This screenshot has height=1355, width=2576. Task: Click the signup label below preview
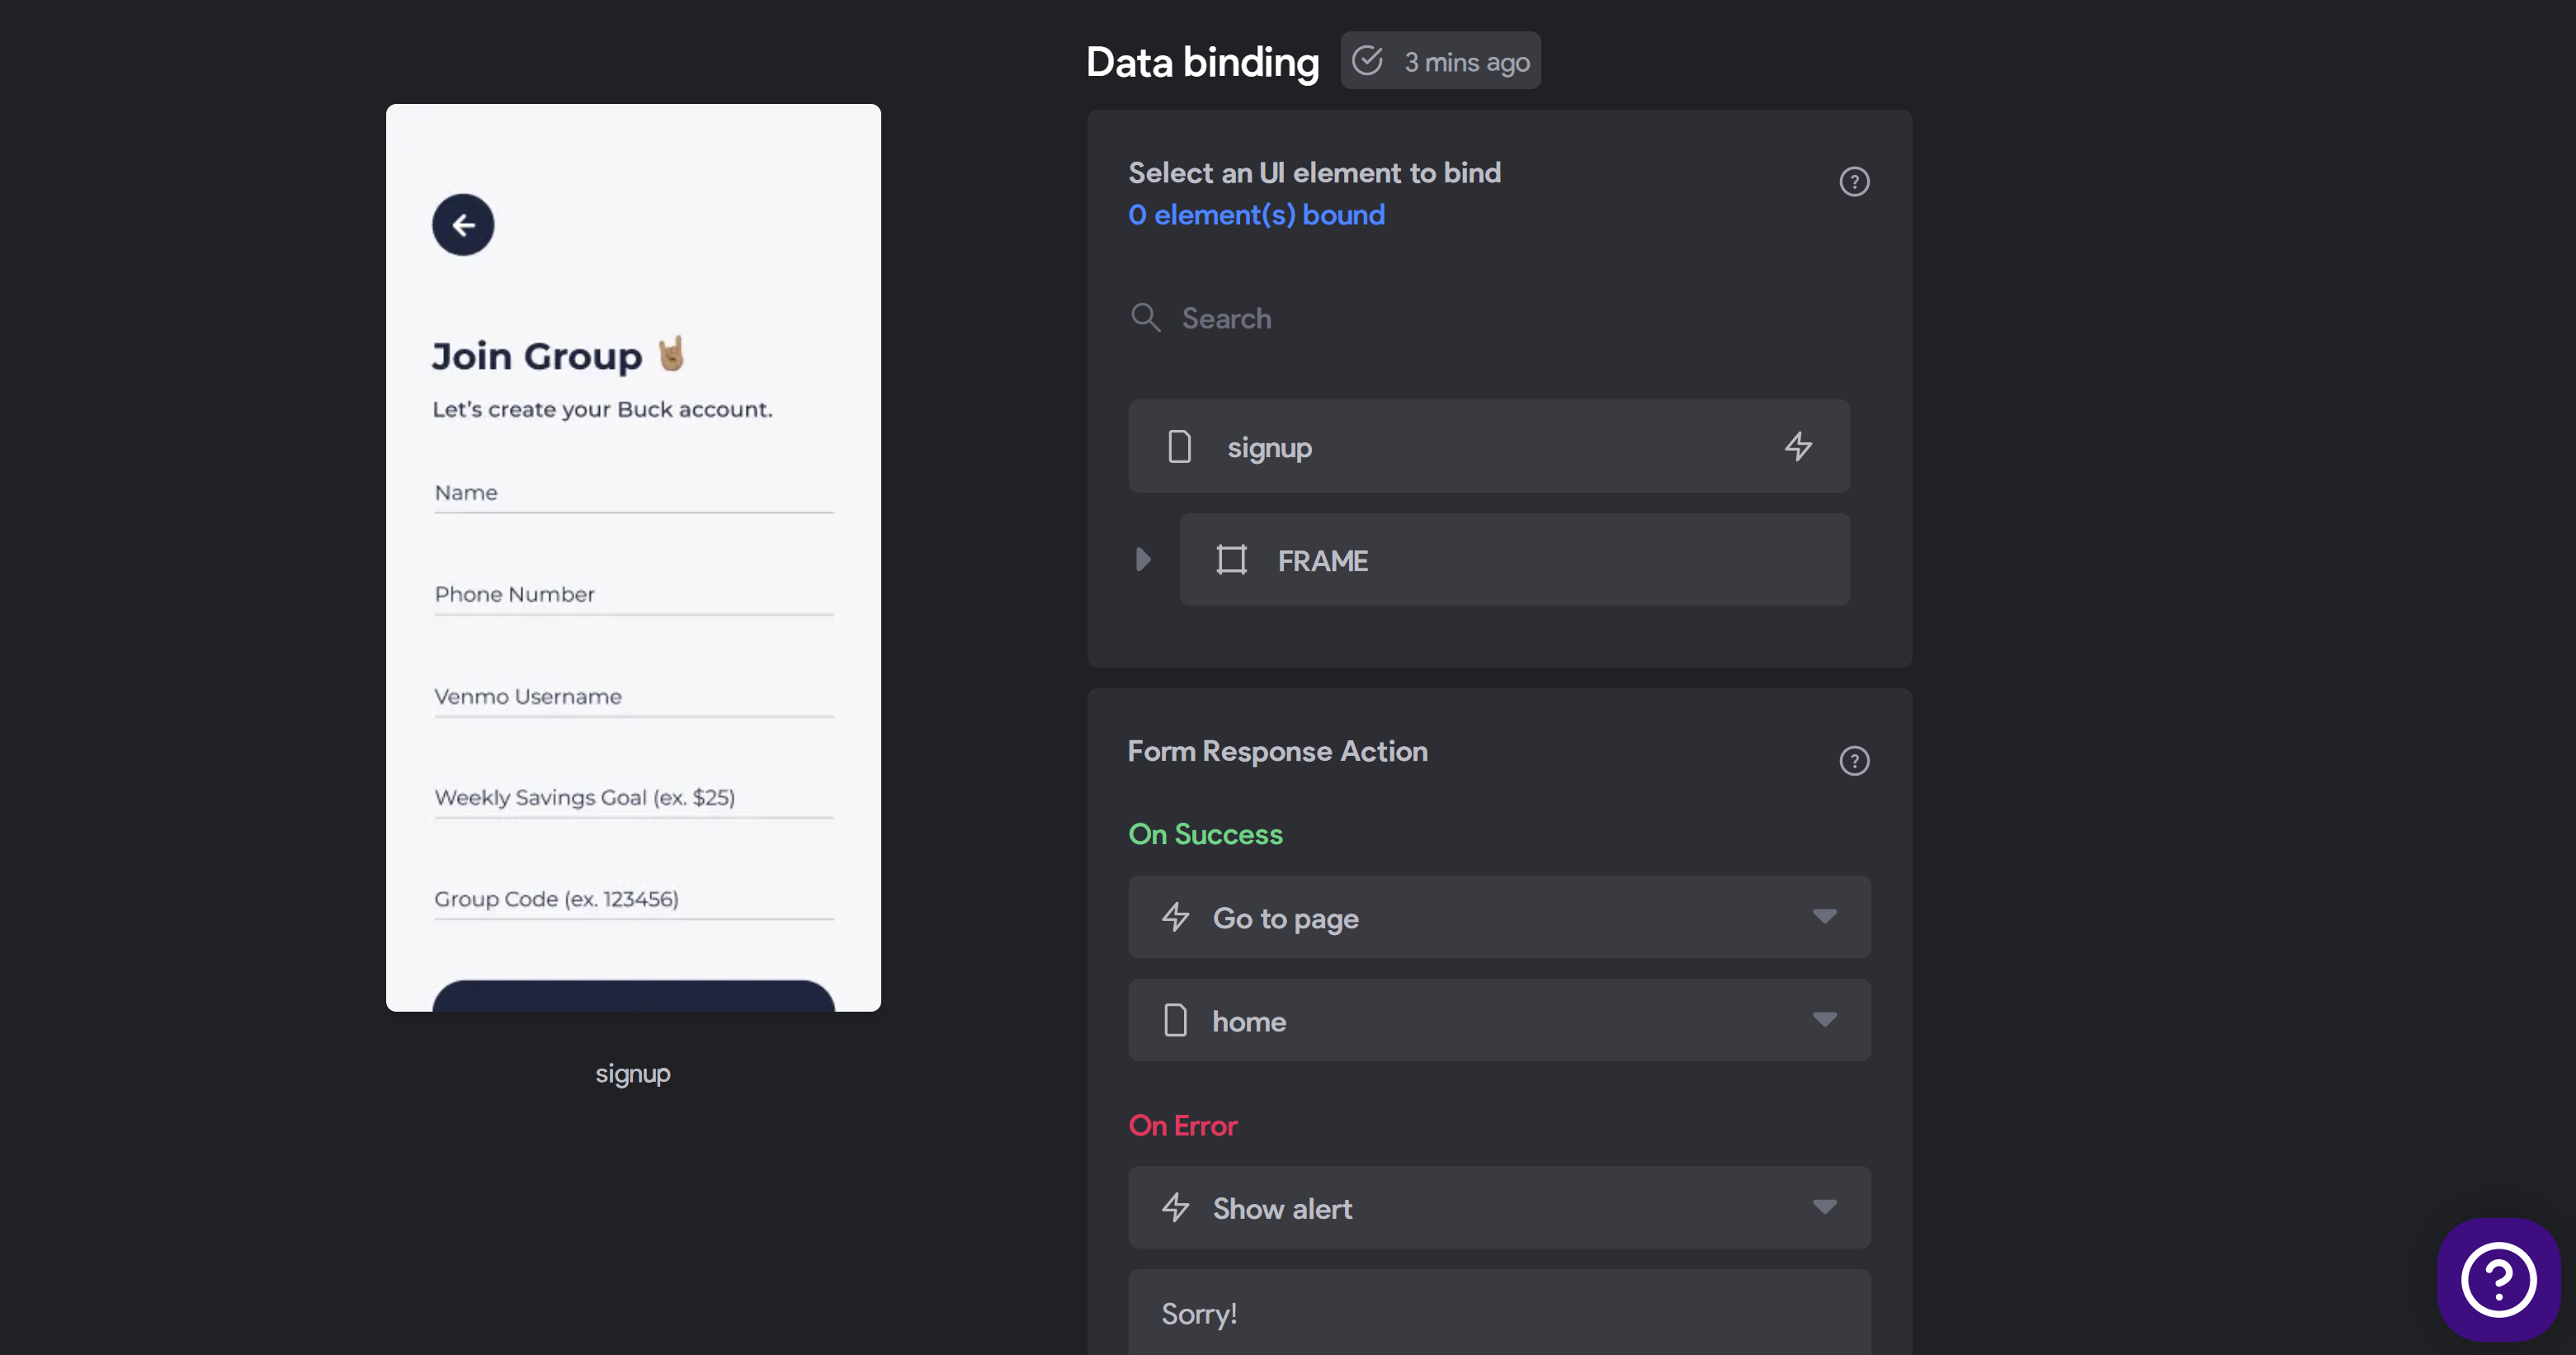coord(633,1074)
